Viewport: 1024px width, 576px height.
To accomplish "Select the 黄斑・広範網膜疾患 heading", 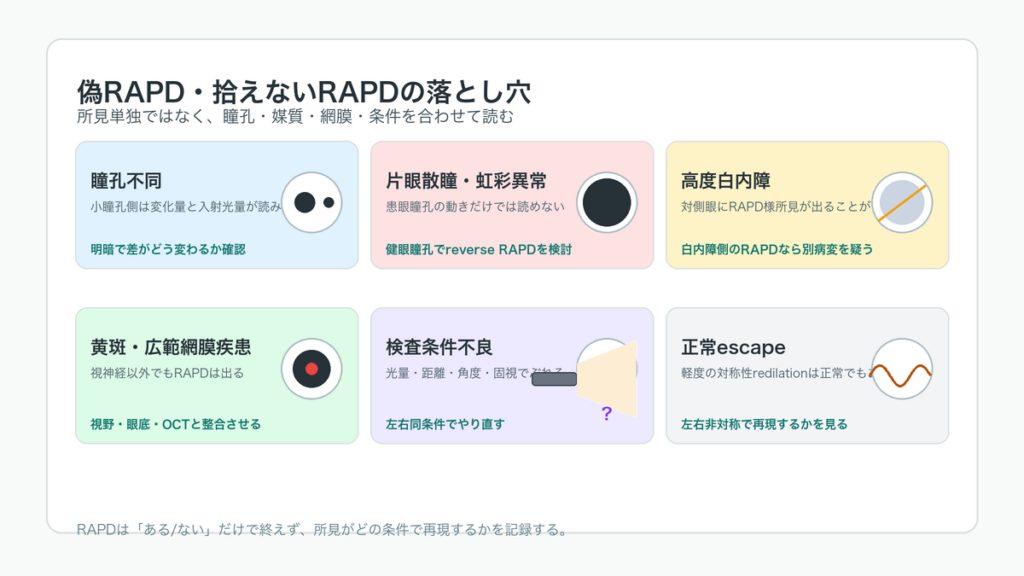I will (170, 347).
